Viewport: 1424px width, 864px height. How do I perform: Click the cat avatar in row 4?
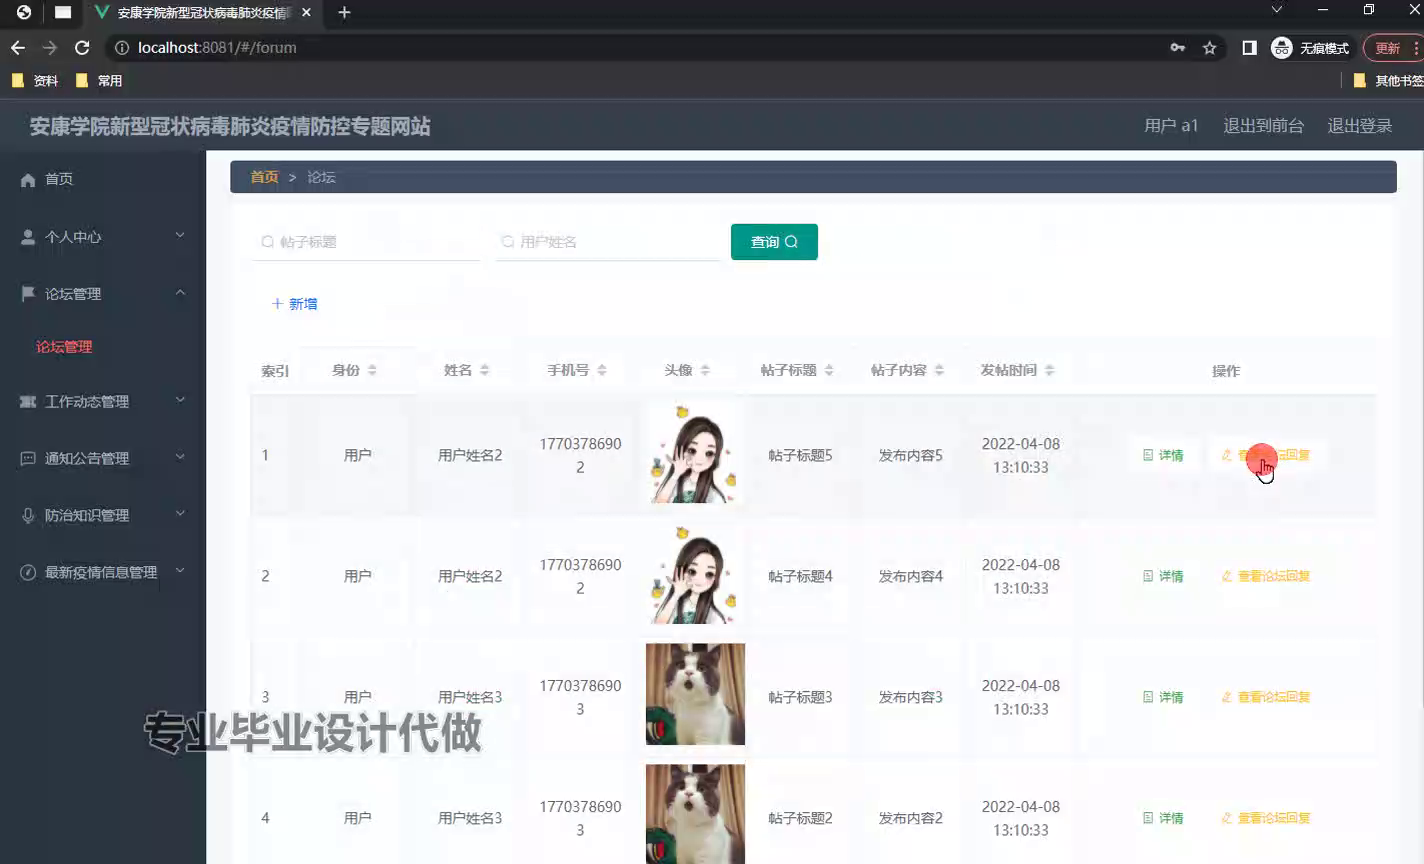coord(695,814)
